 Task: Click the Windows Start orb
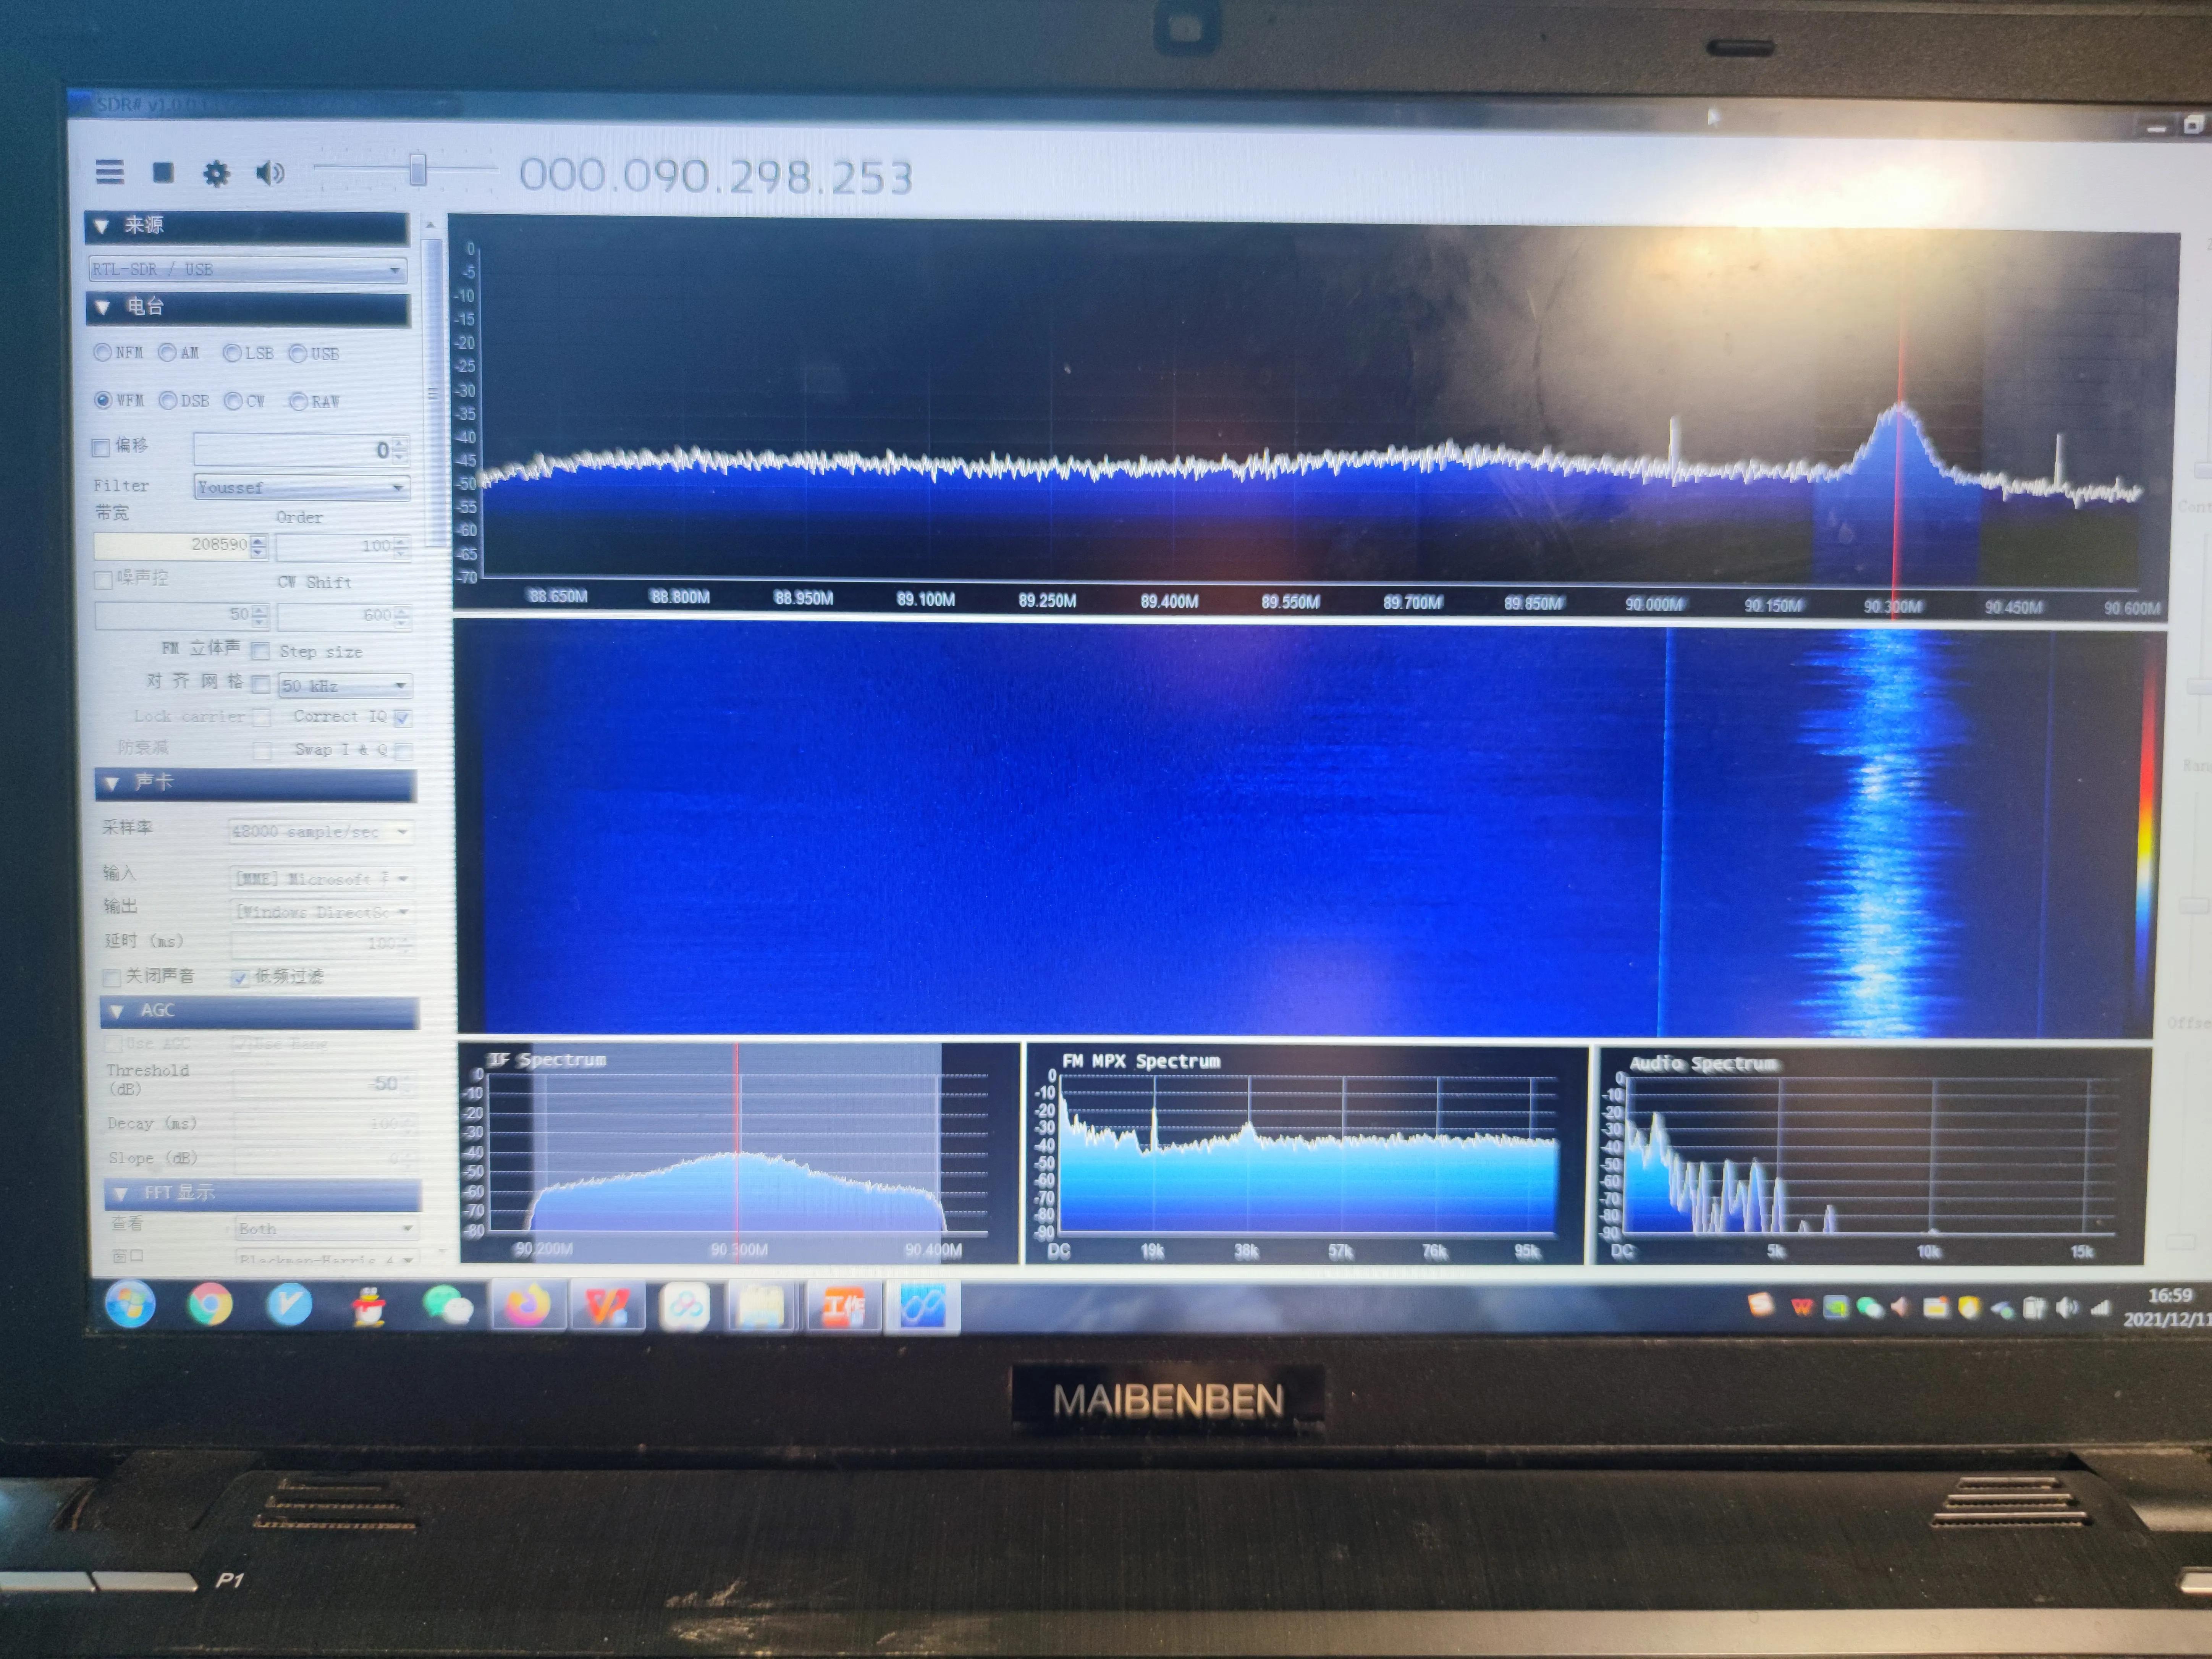click(x=131, y=1304)
